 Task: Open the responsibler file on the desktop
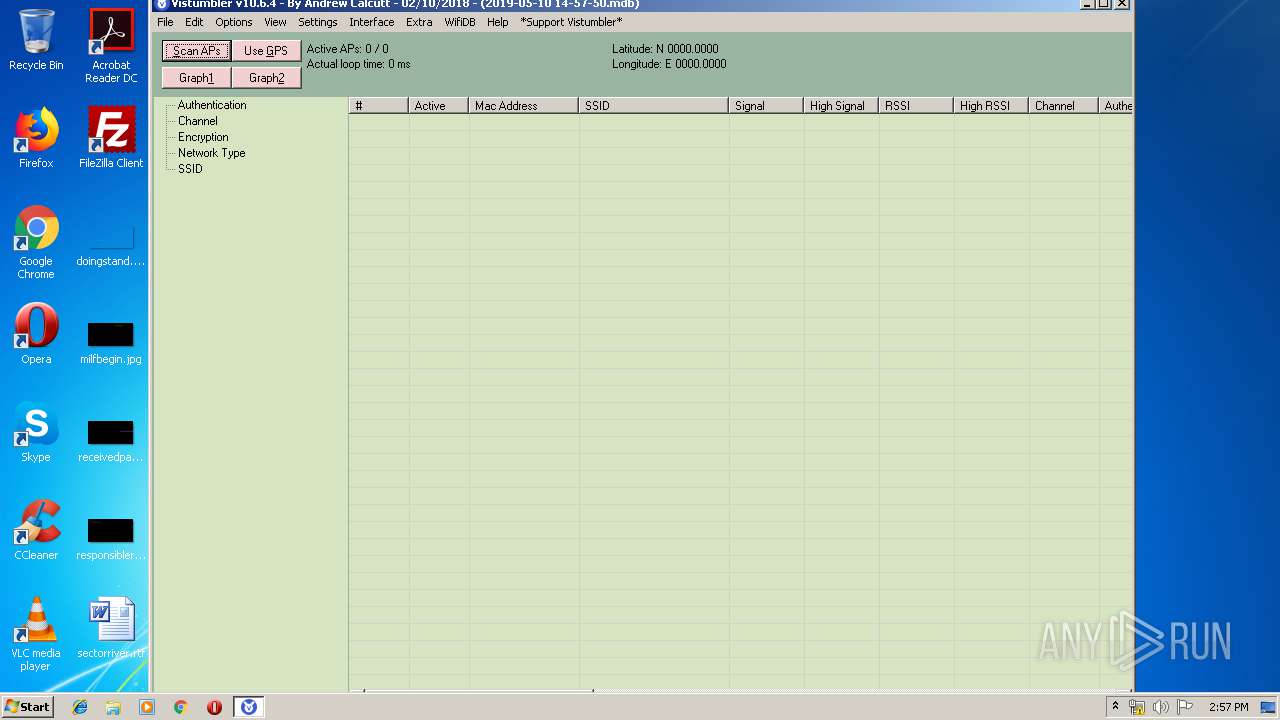[x=111, y=540]
